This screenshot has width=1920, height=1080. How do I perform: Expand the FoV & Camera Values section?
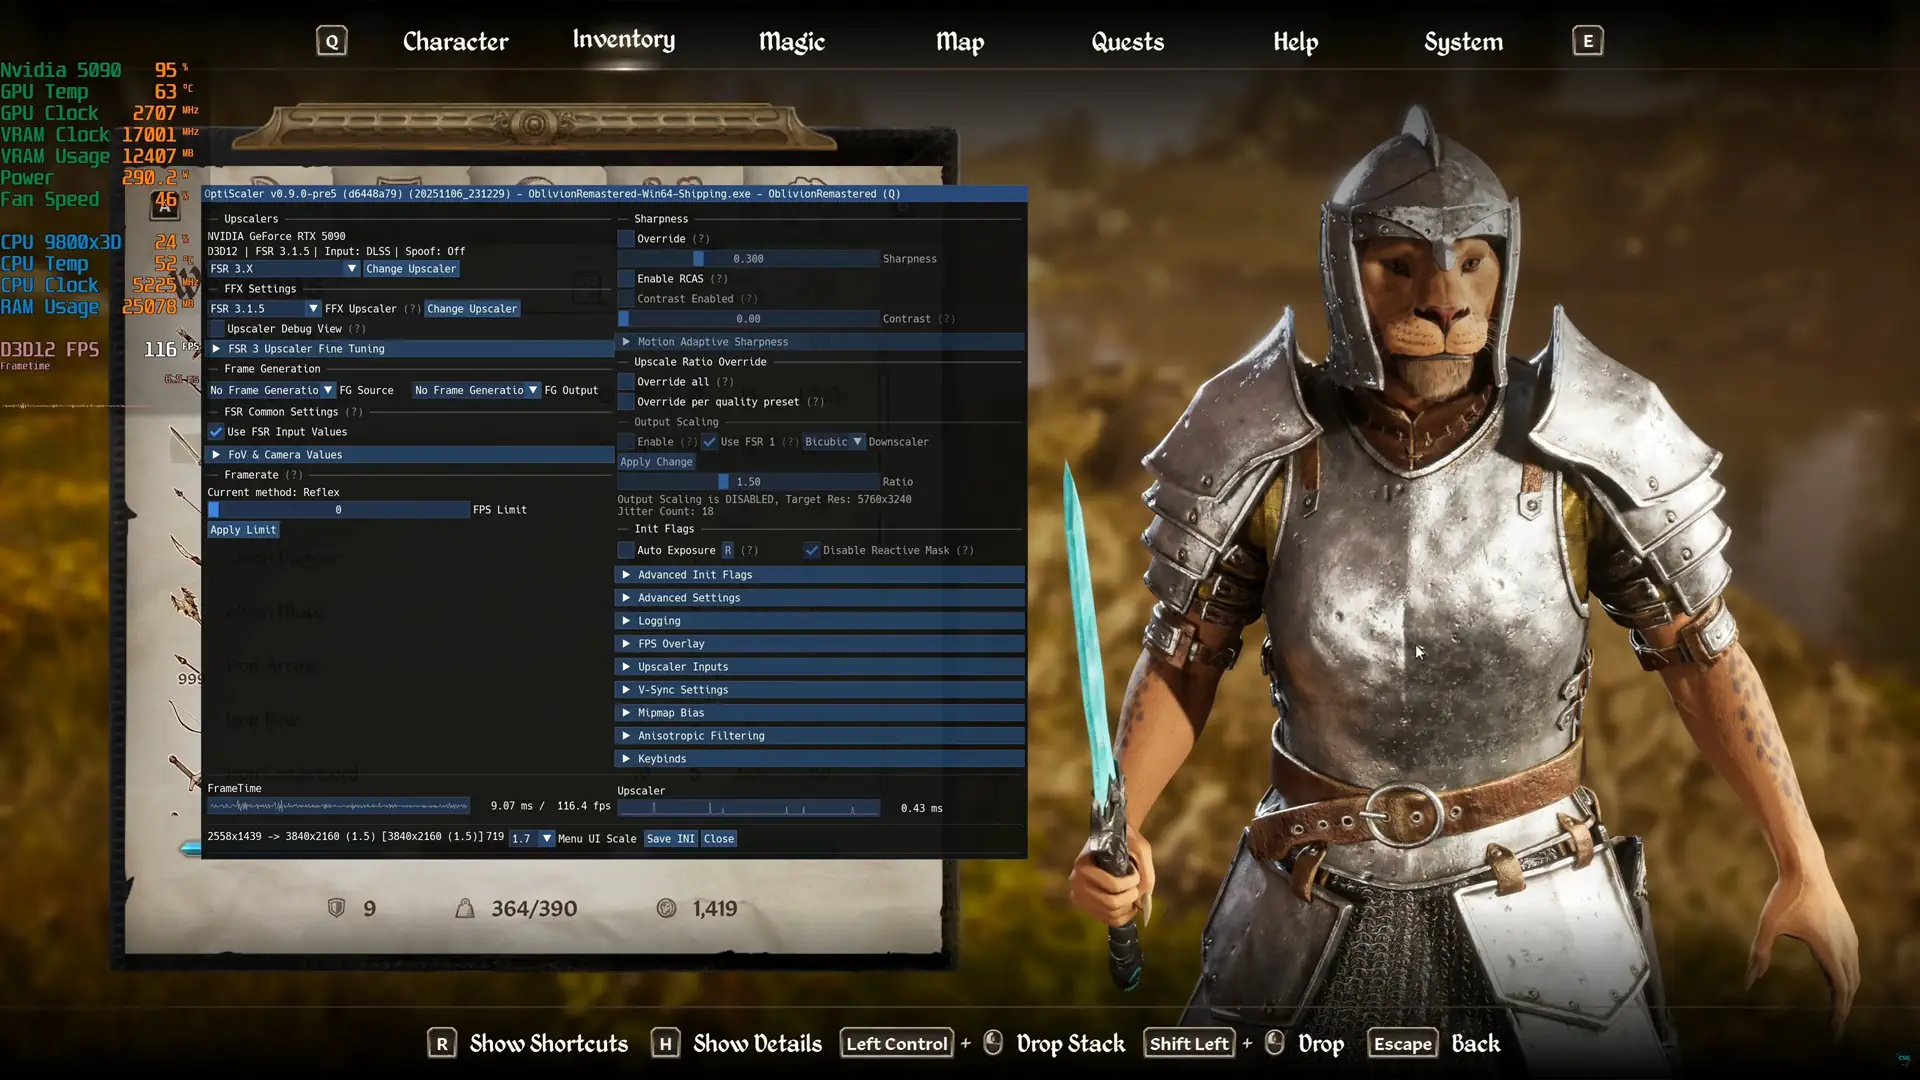pos(410,455)
